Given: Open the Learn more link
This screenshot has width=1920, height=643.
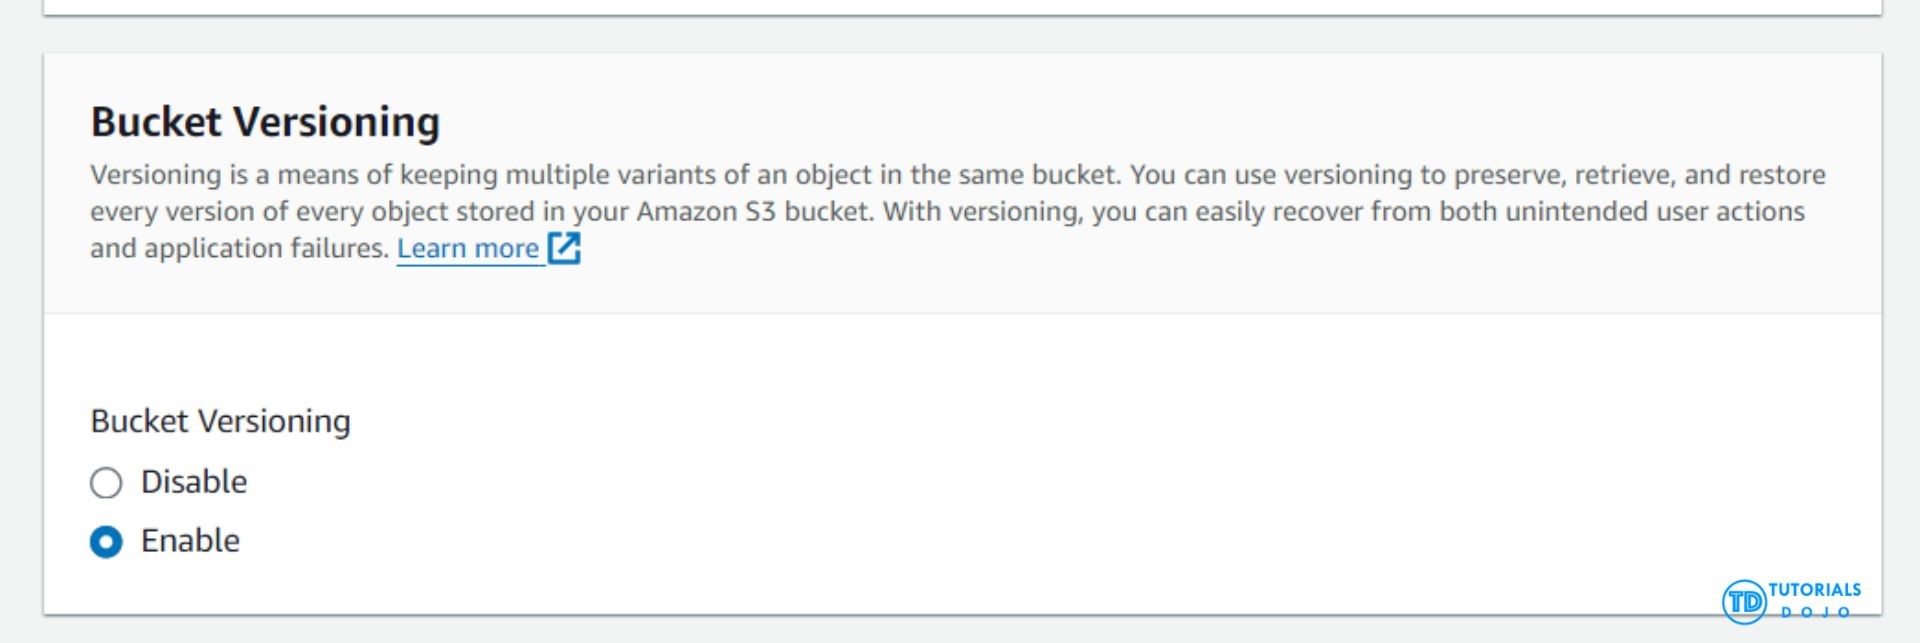Looking at the screenshot, I should point(467,248).
